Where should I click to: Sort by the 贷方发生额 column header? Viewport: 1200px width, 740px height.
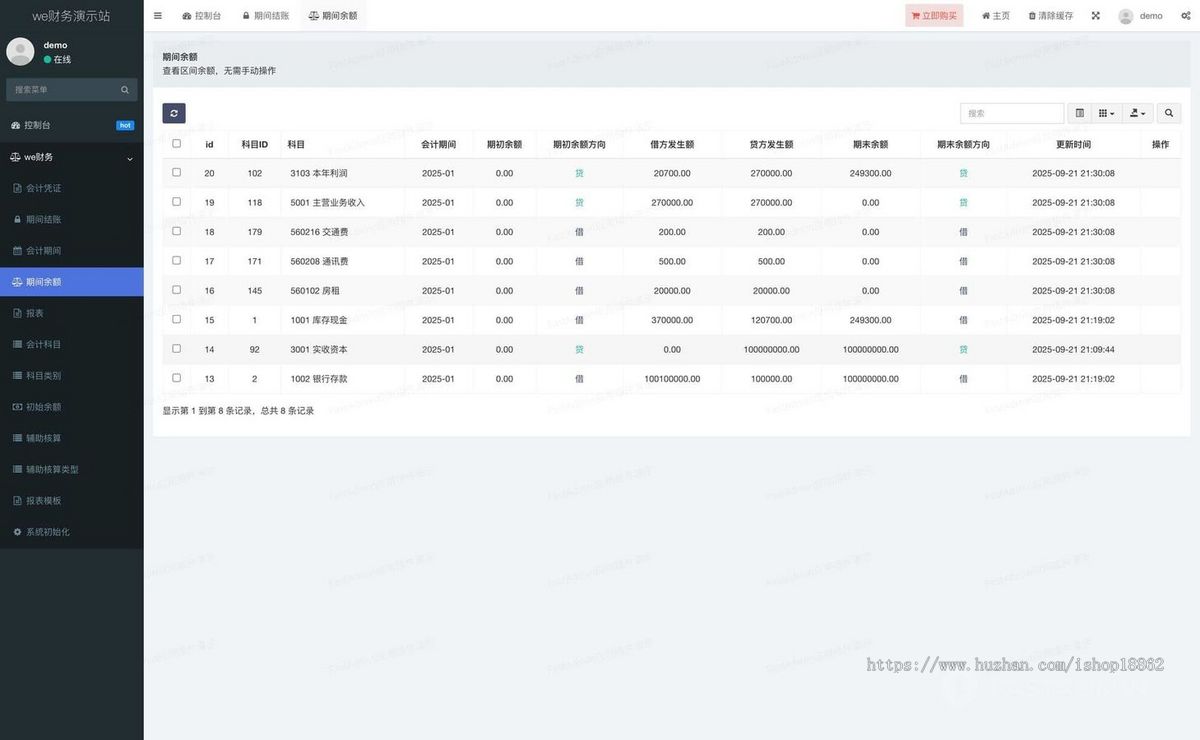(771, 144)
